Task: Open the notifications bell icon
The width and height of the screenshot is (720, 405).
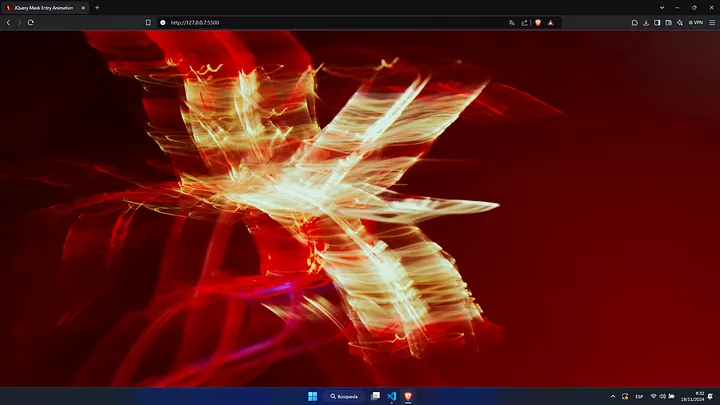Action: point(711,396)
